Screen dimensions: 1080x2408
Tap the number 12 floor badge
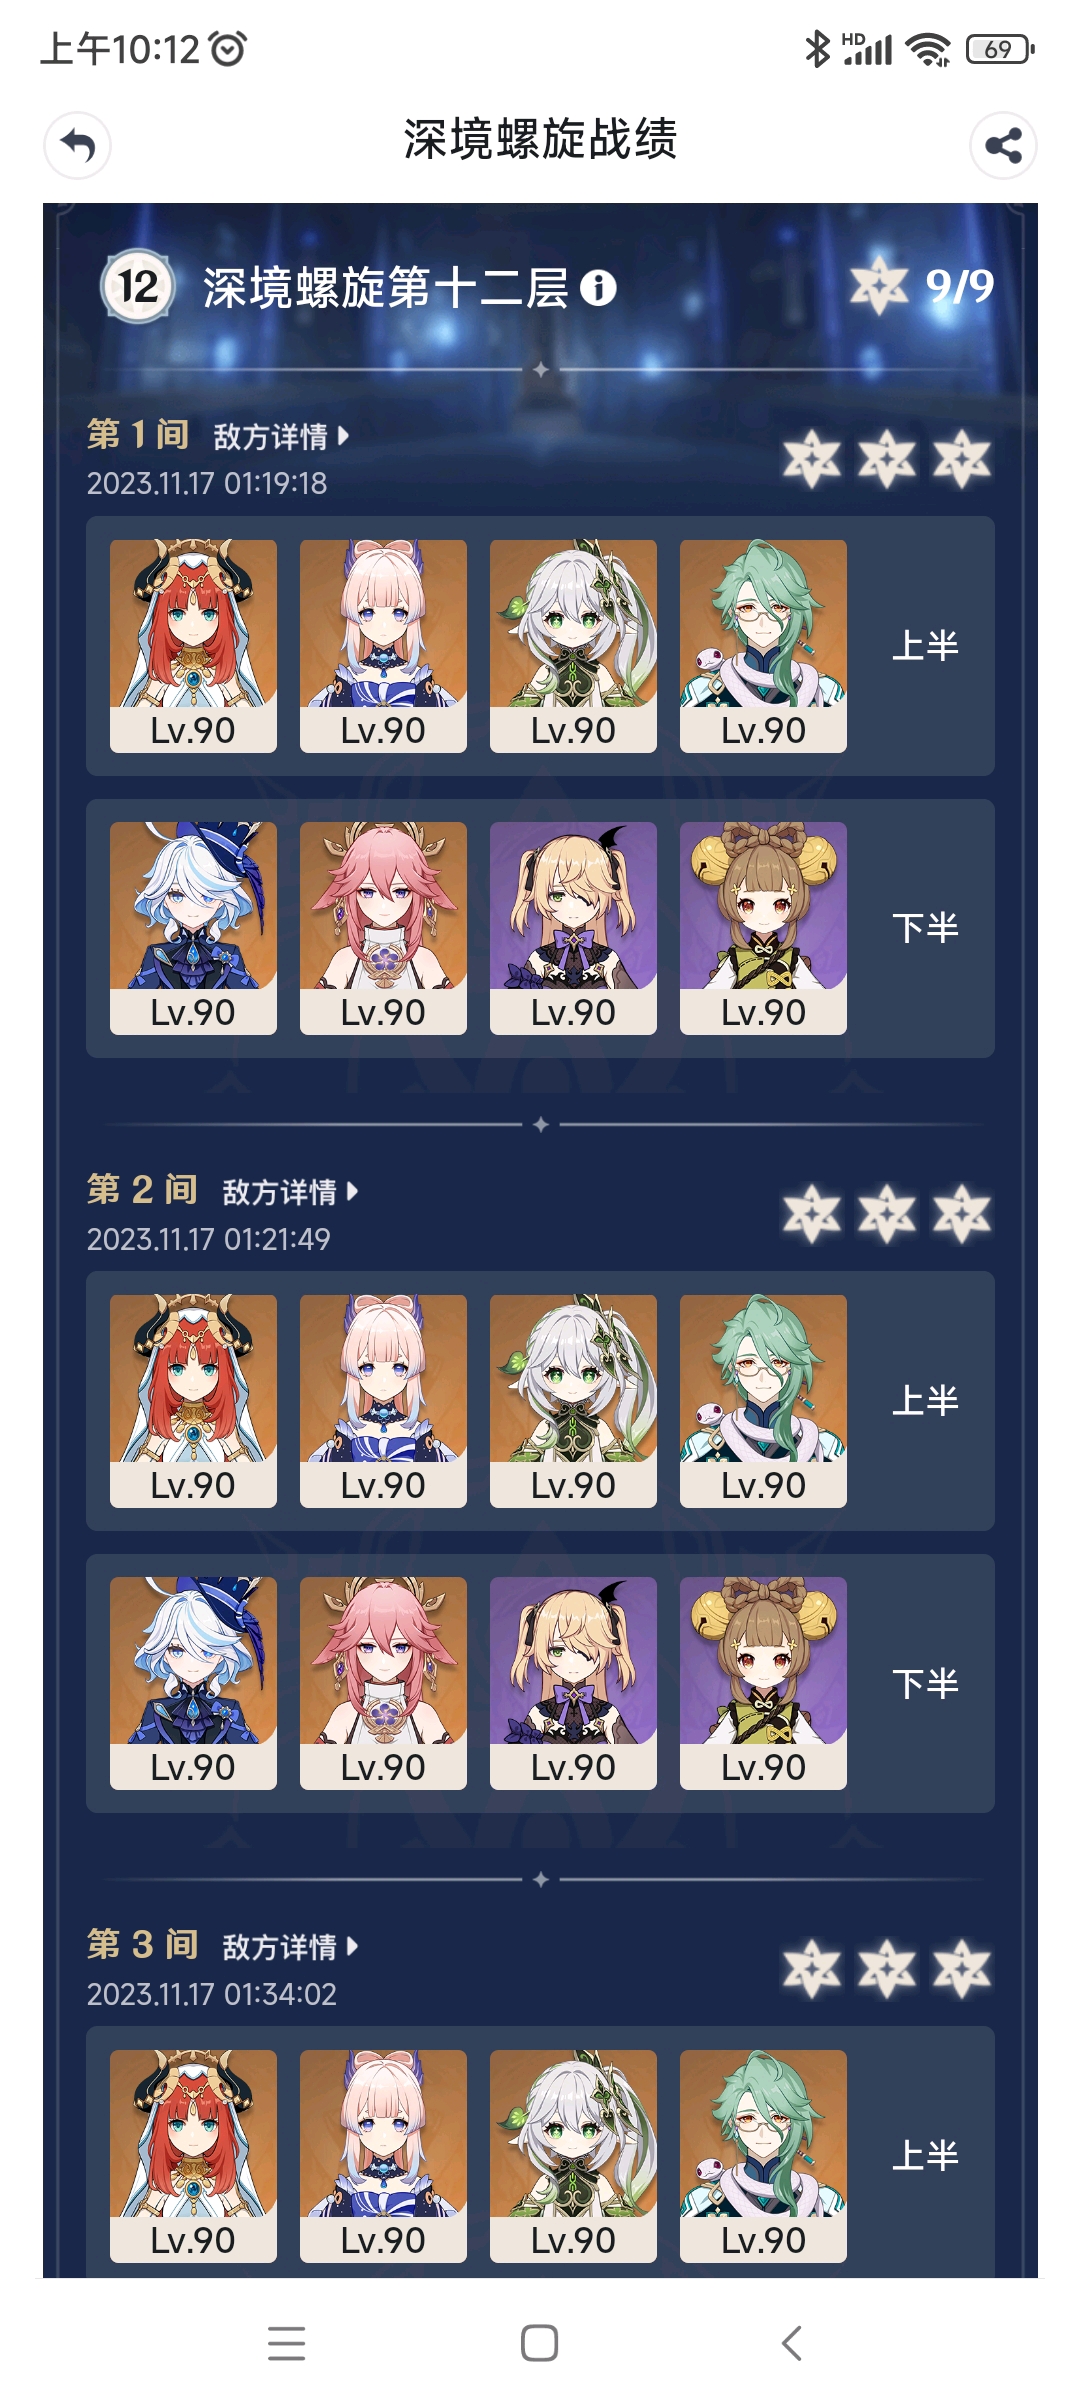pyautogui.click(x=138, y=287)
